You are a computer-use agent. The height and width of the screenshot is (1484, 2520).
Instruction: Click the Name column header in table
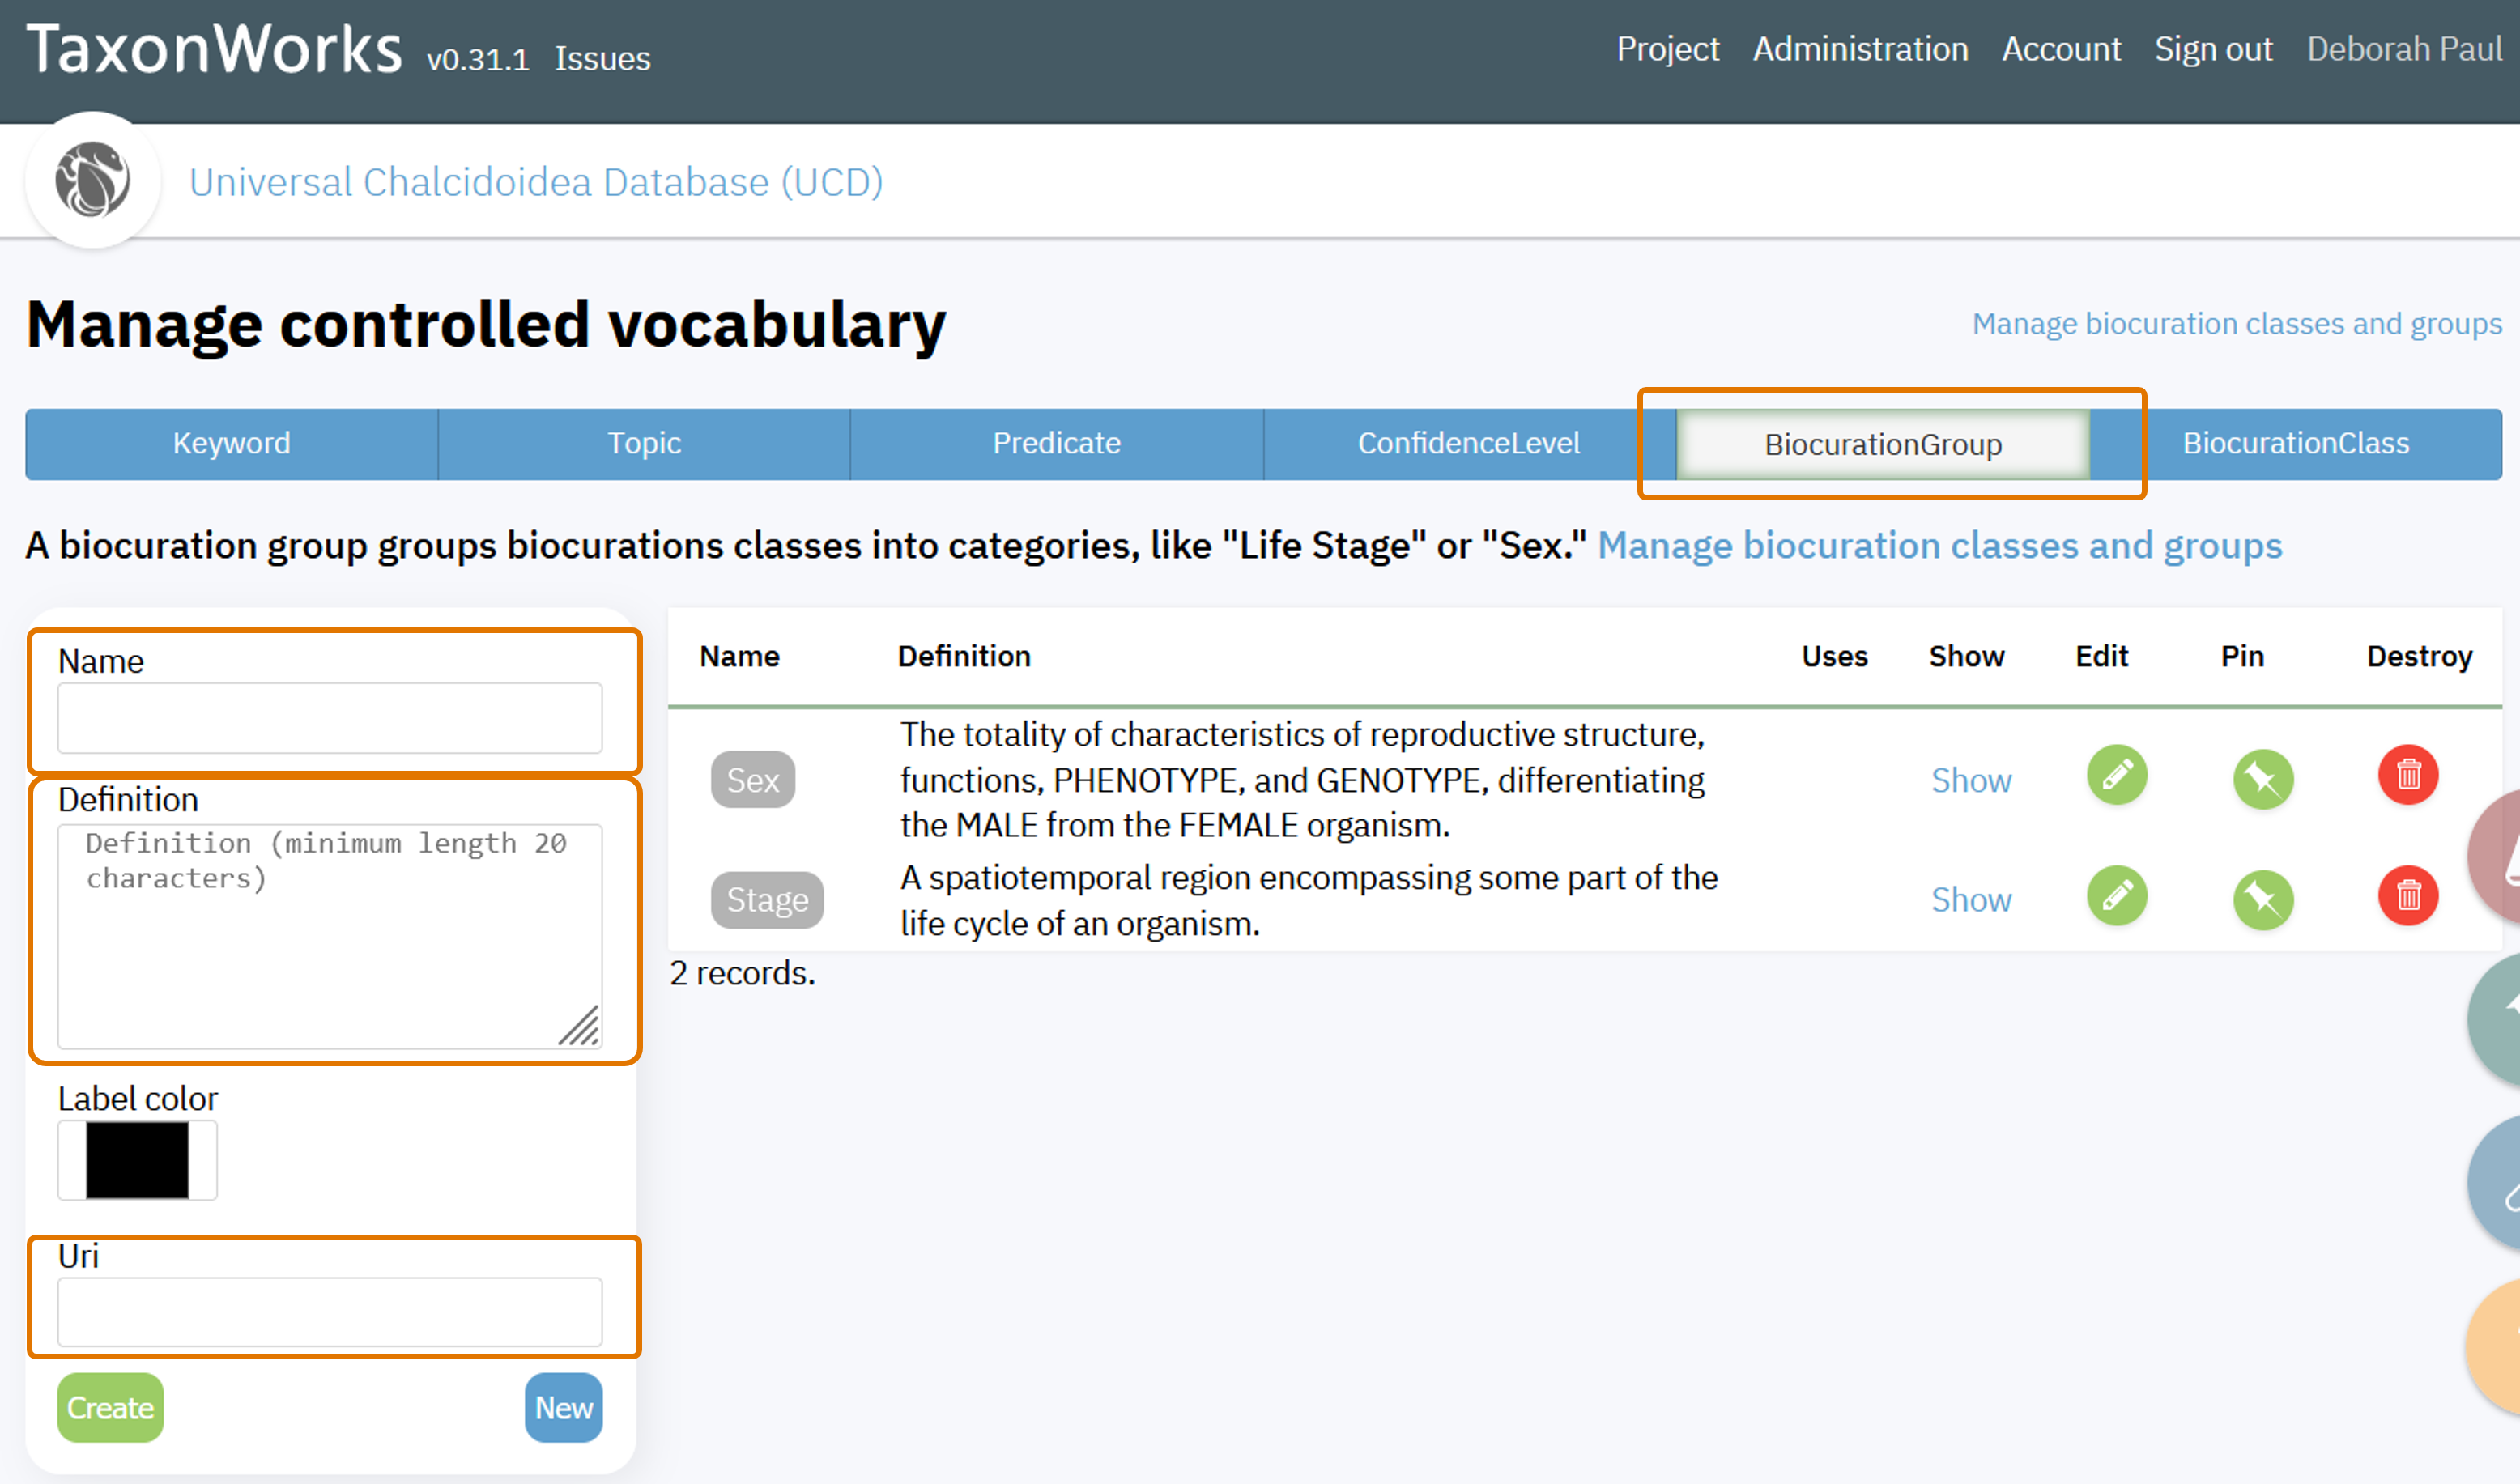point(739,656)
